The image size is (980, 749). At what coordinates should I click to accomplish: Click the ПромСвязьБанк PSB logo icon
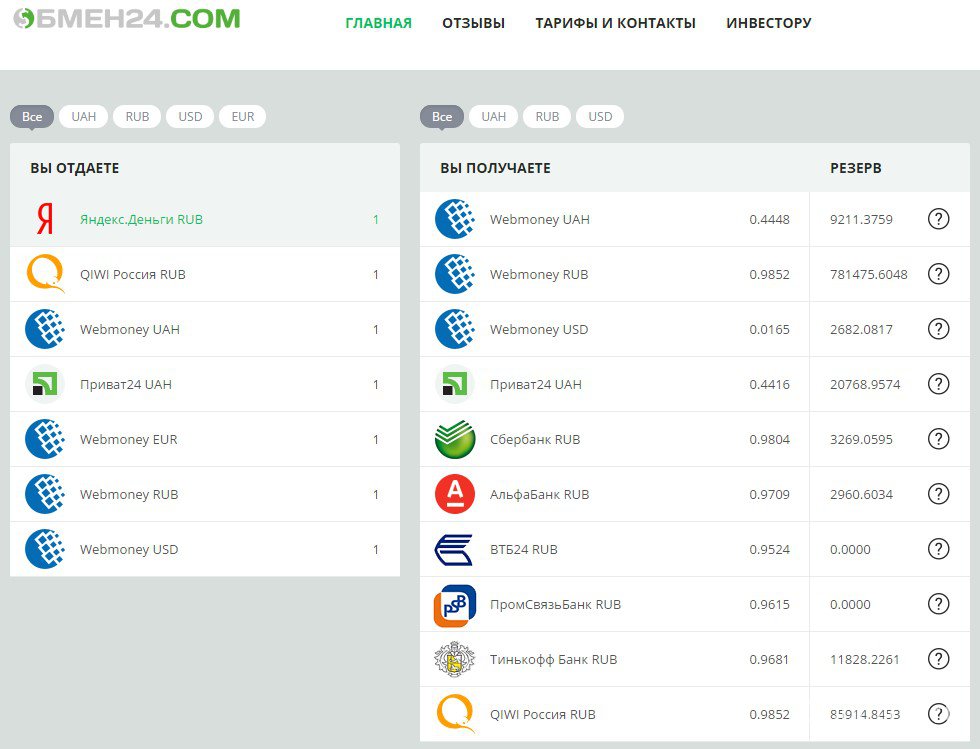click(x=455, y=605)
